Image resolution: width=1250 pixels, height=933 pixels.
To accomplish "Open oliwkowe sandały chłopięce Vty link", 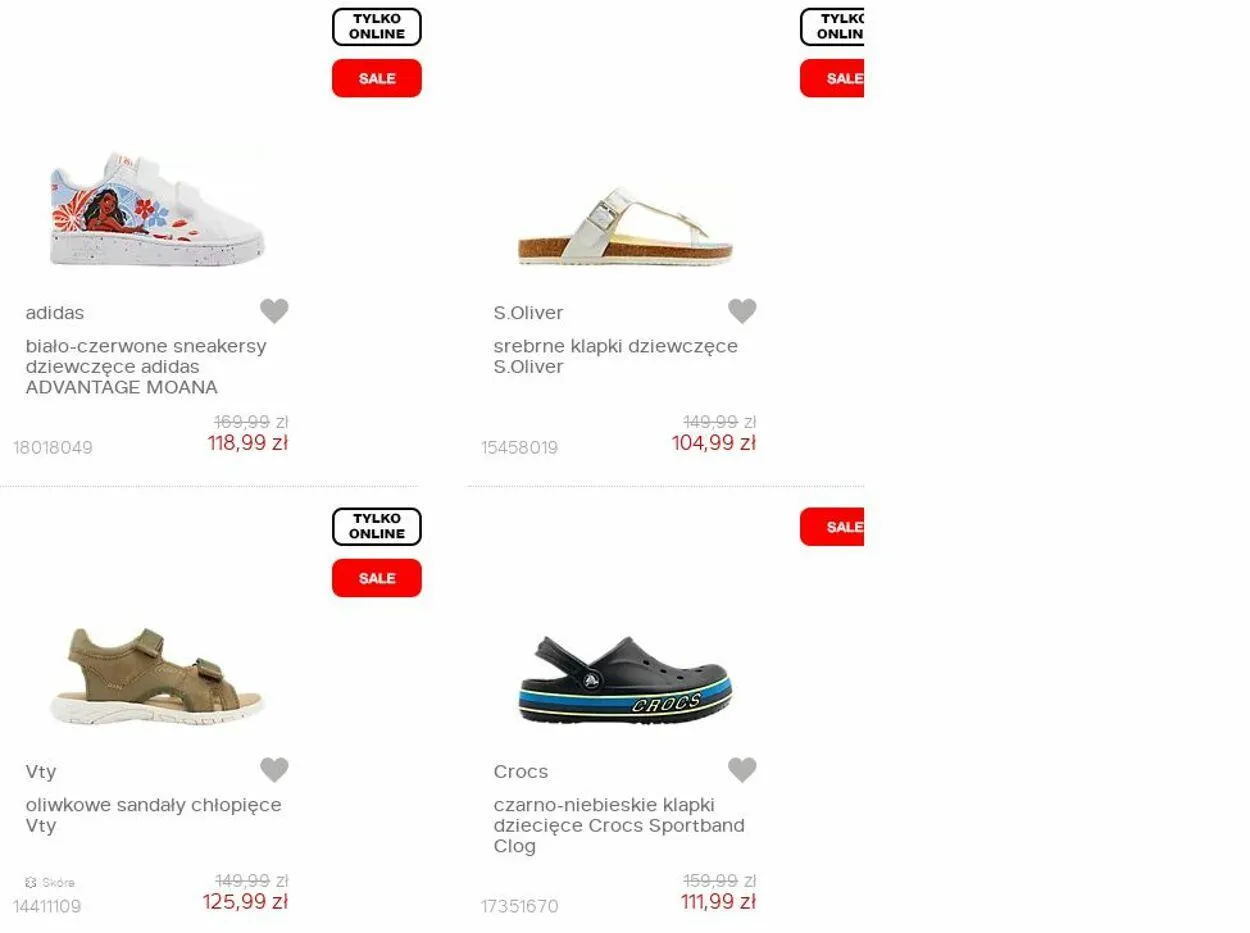I will [153, 815].
